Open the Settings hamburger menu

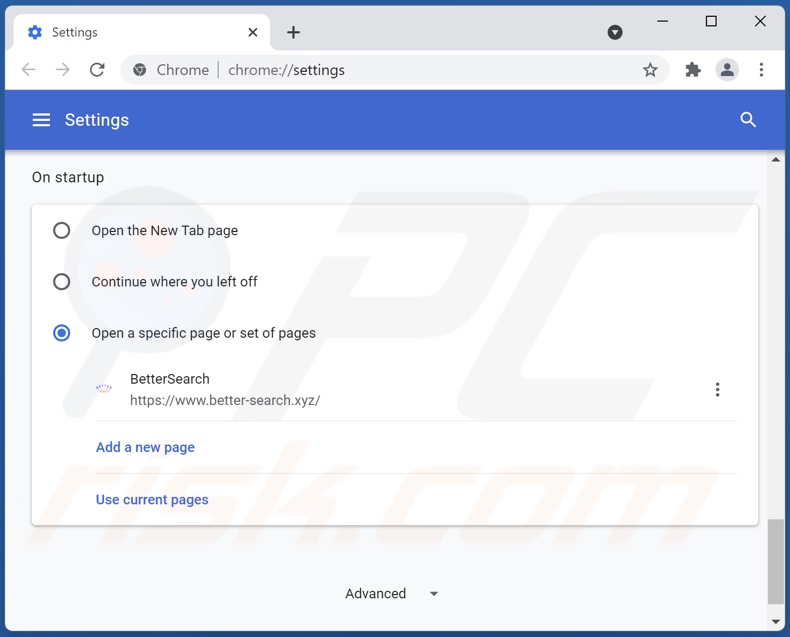pyautogui.click(x=41, y=120)
